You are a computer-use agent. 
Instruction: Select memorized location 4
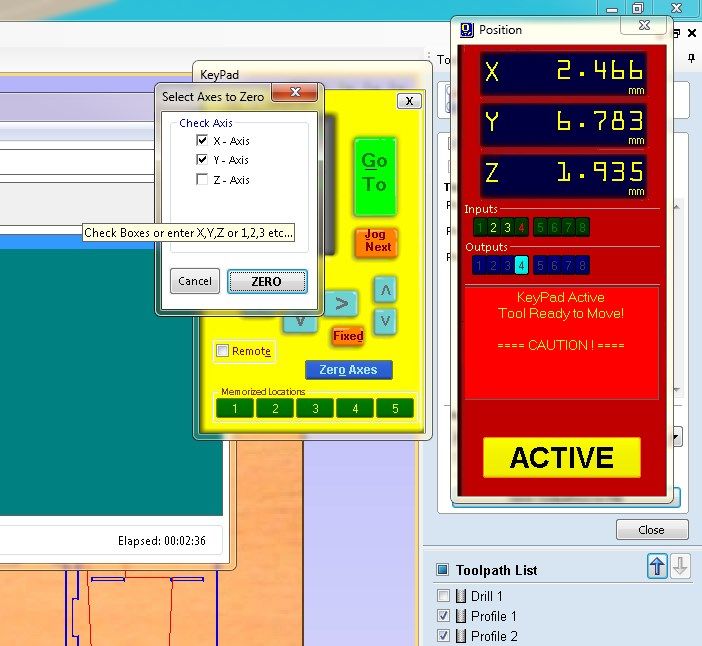355,408
